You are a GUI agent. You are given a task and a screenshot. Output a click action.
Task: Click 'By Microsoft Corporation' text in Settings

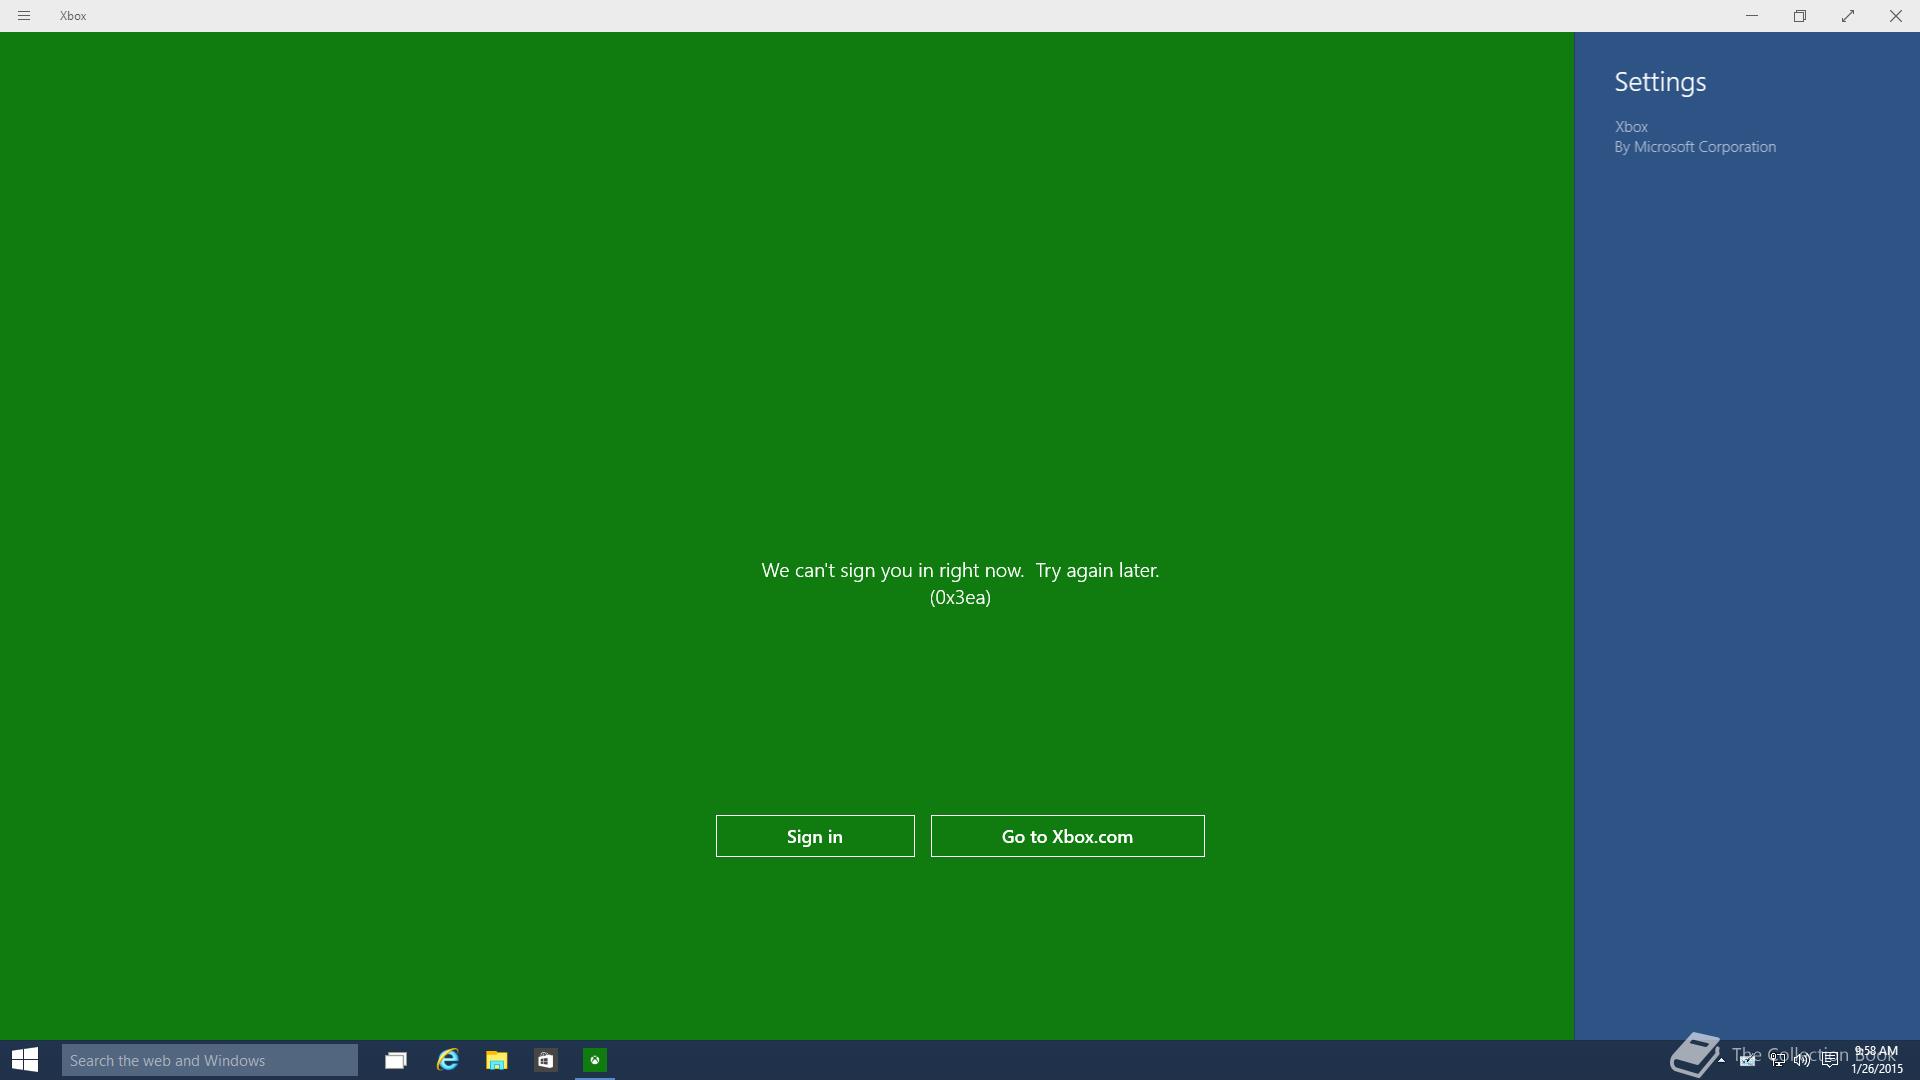tap(1695, 147)
